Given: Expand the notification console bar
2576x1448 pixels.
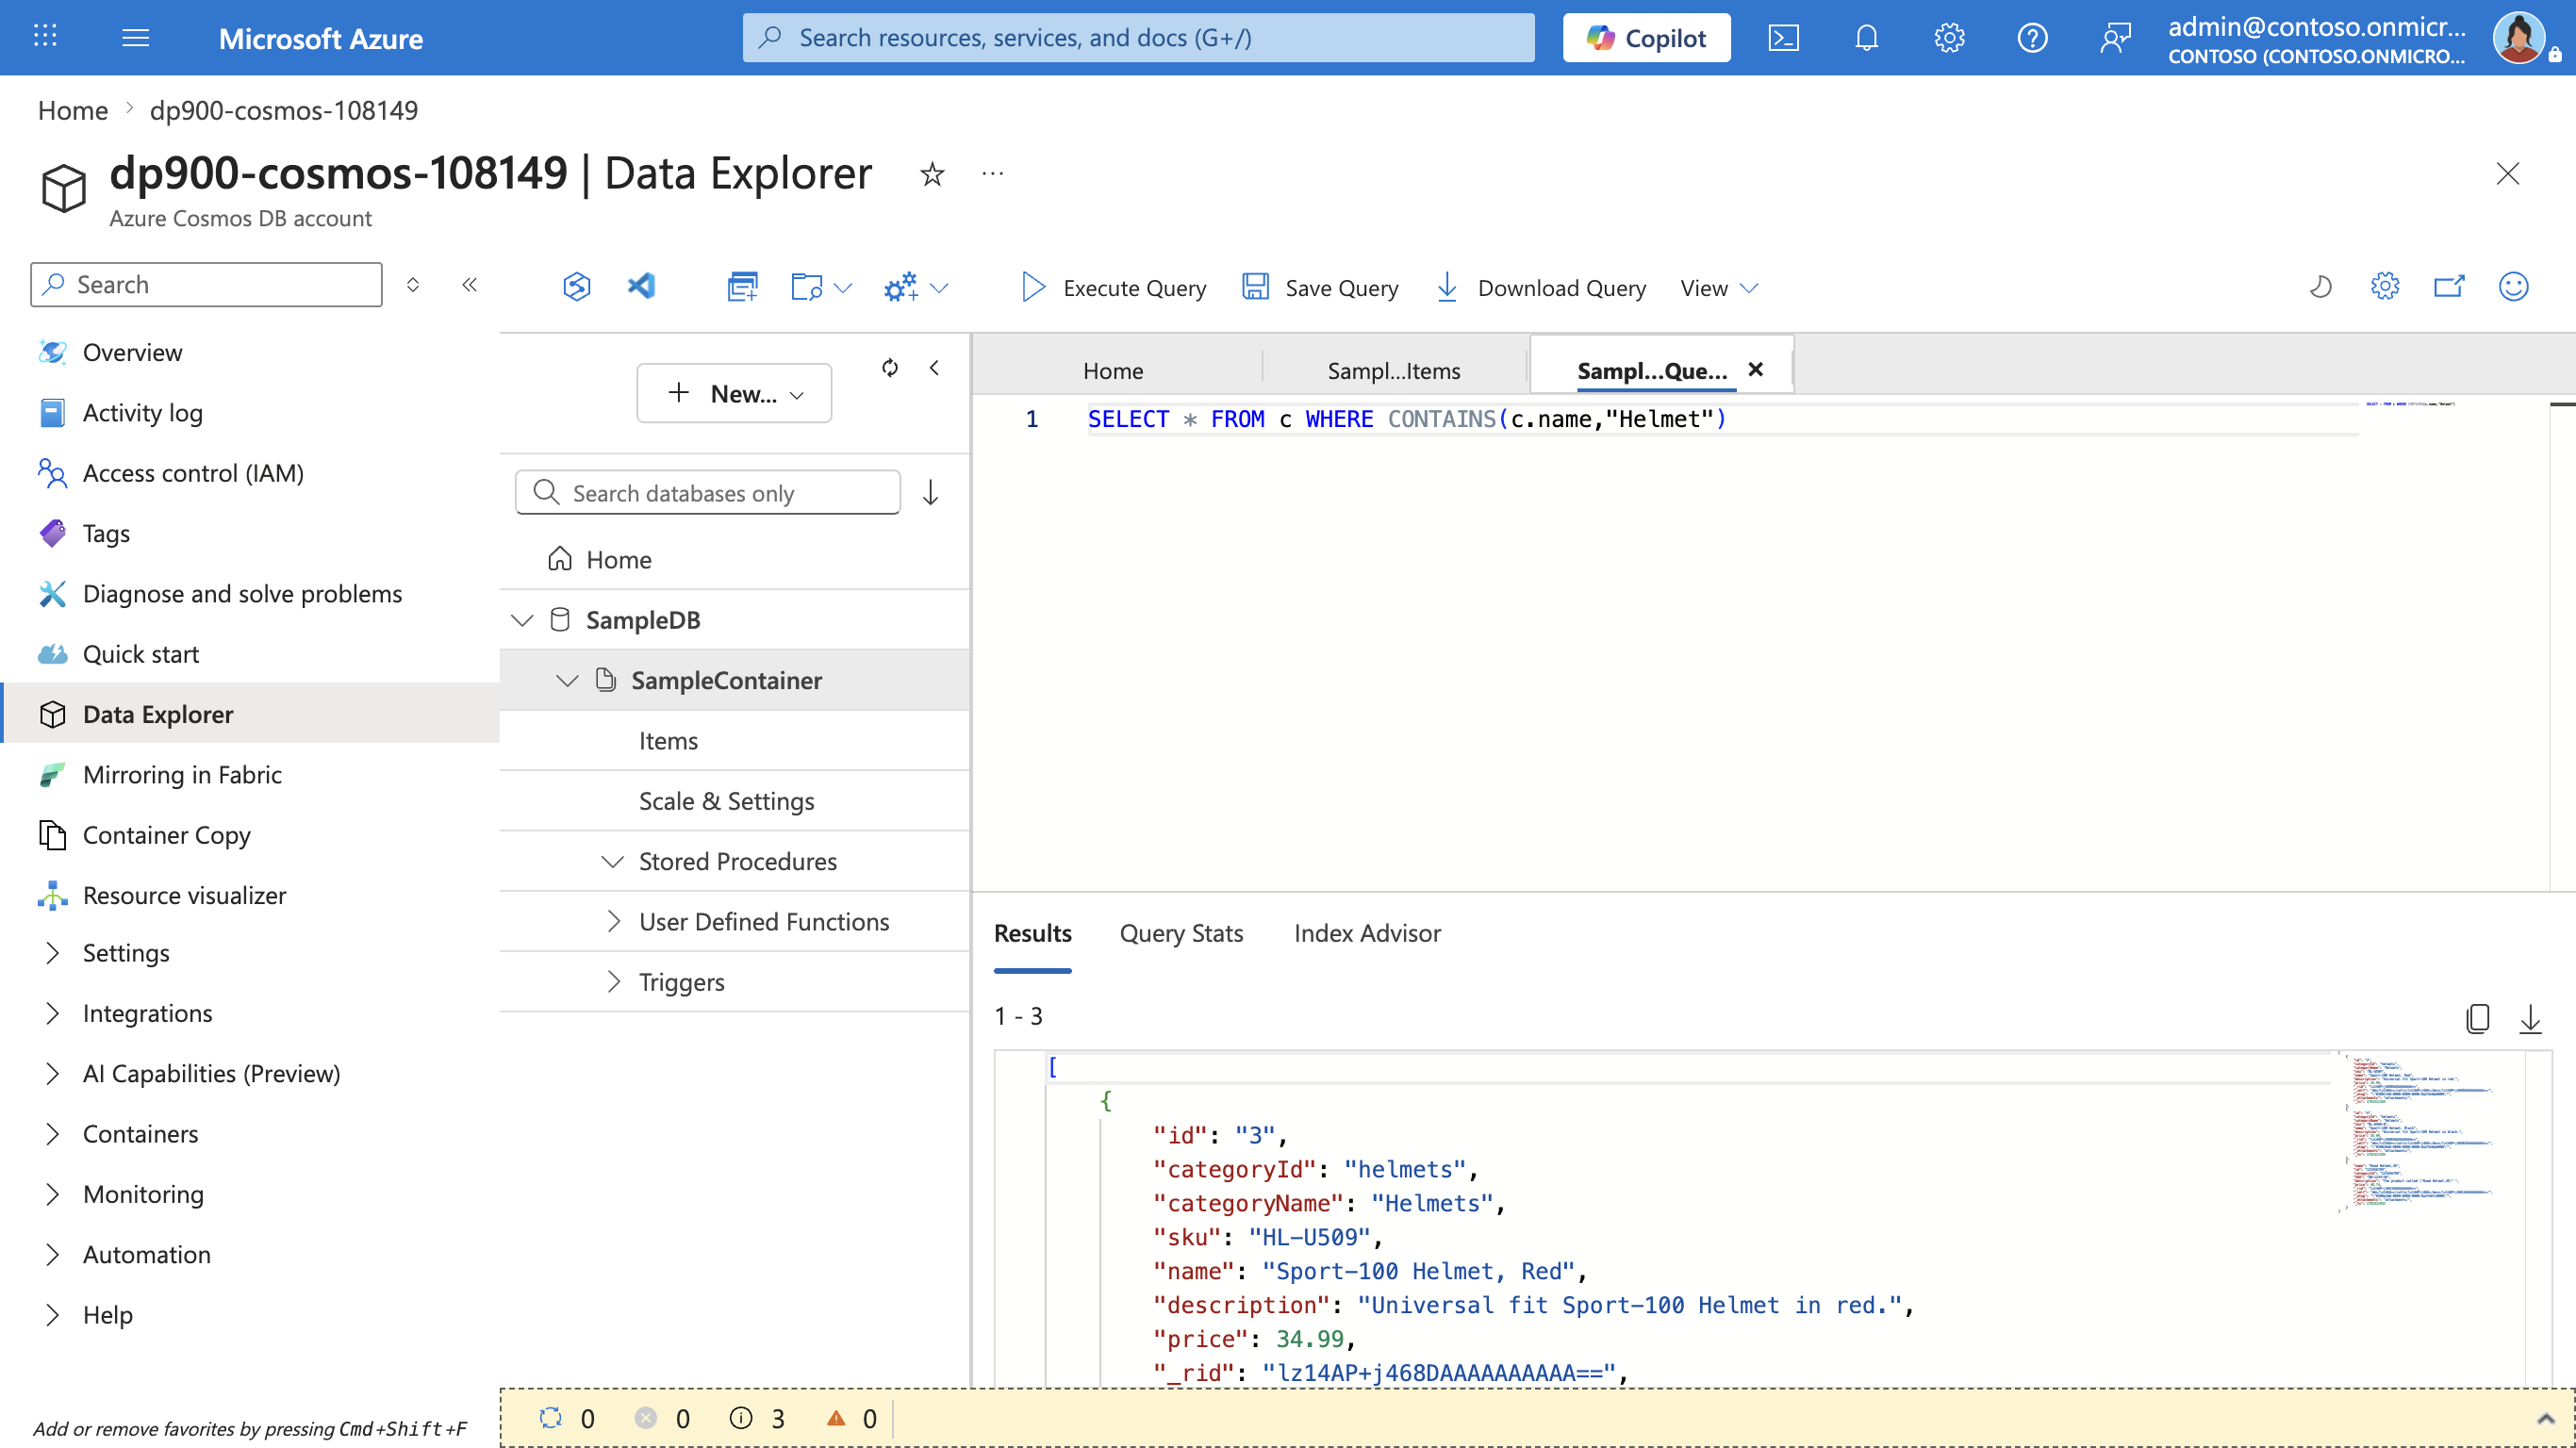Looking at the screenshot, I should (x=2545, y=1418).
